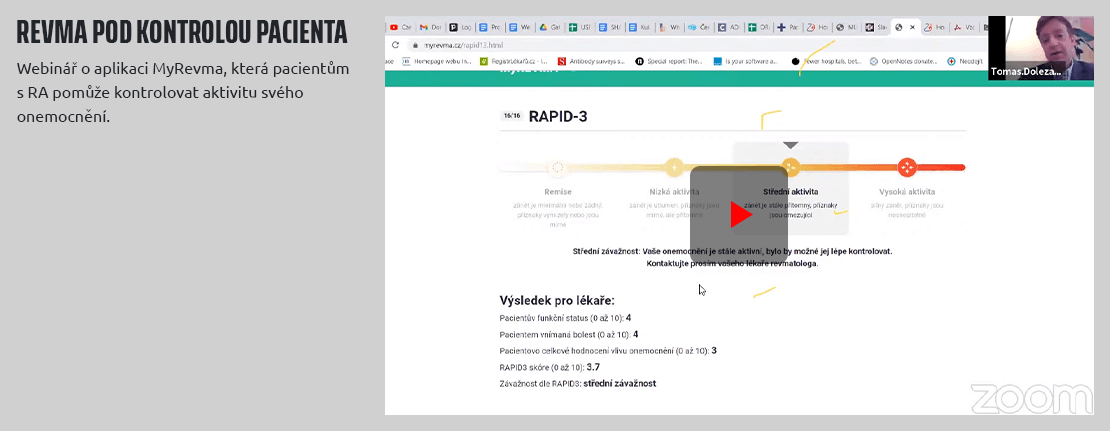Click the Remise icon on activity scale
The height and width of the screenshot is (431, 1110).
tap(559, 168)
